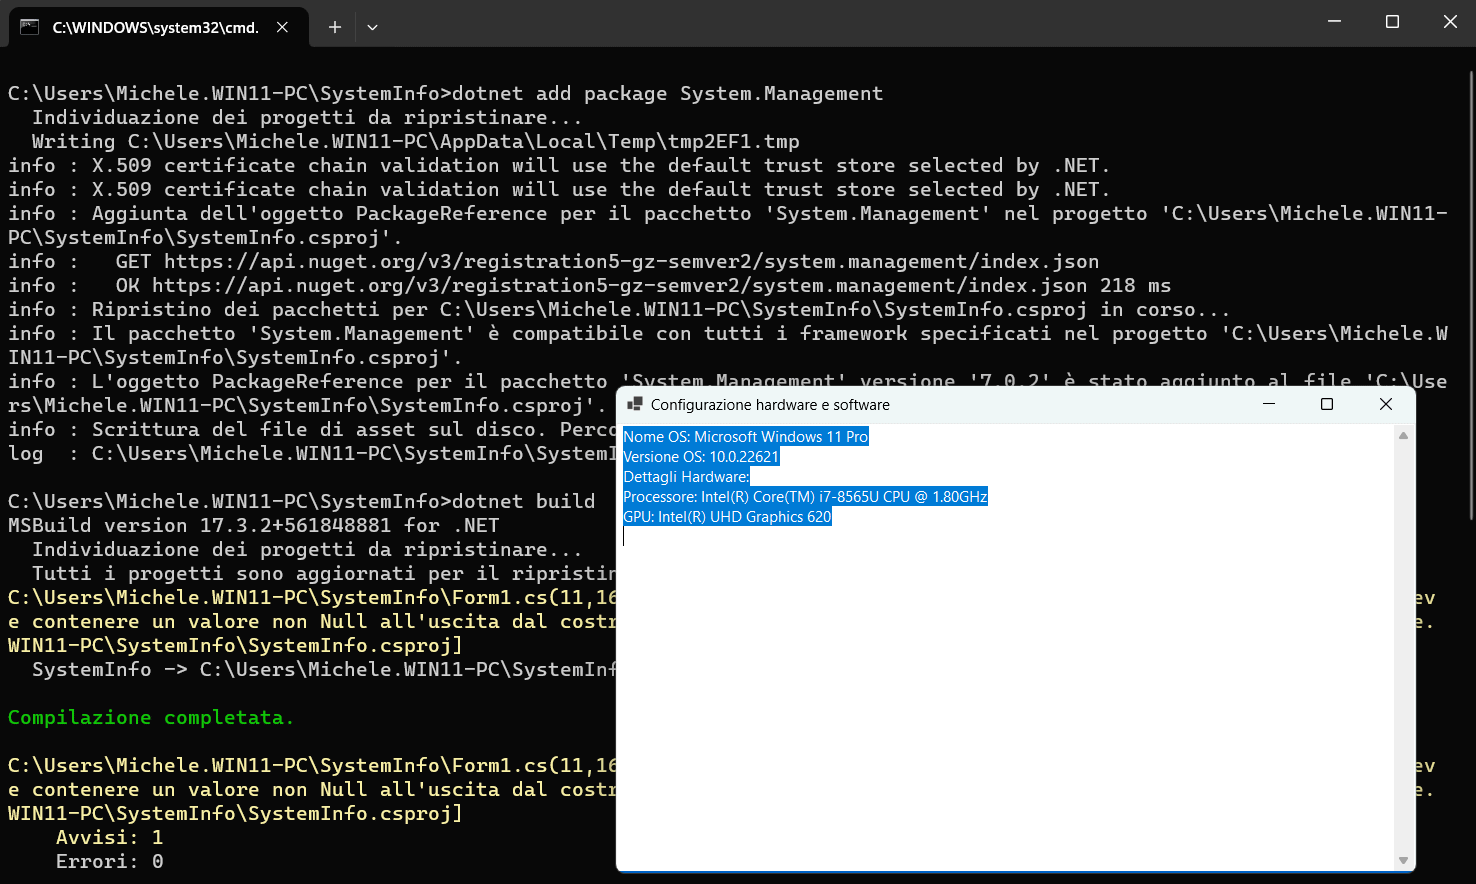Click the line 'Versione OS: 10.0.22621'
1476x884 pixels.
(701, 457)
